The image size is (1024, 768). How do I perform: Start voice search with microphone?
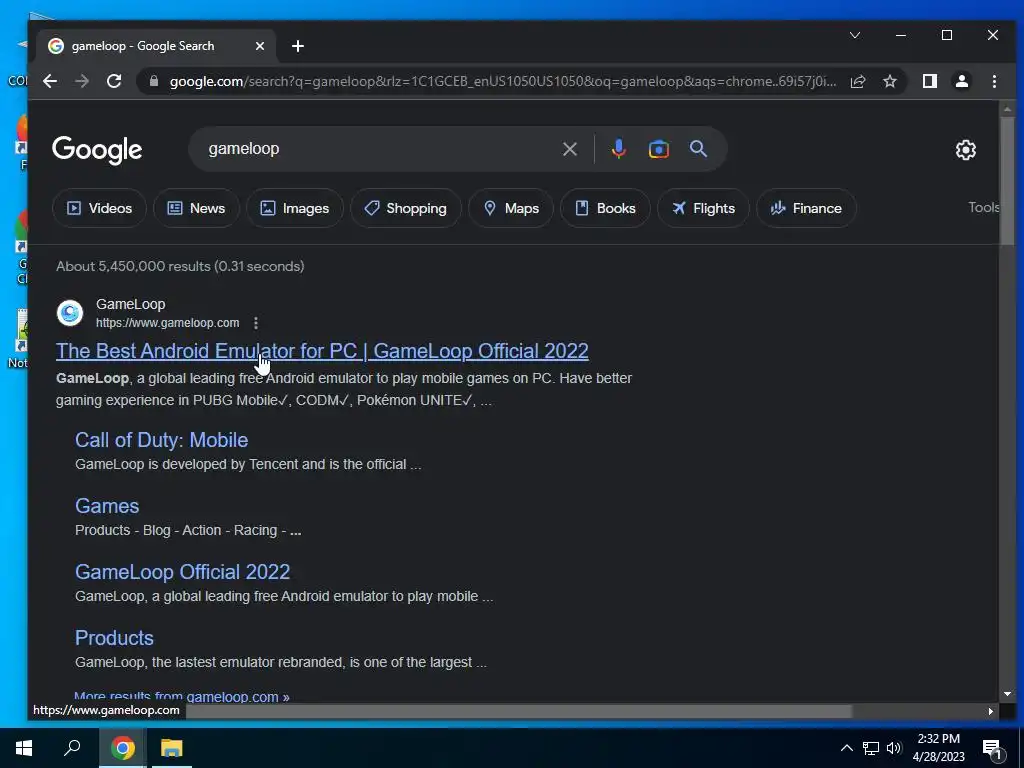[618, 149]
